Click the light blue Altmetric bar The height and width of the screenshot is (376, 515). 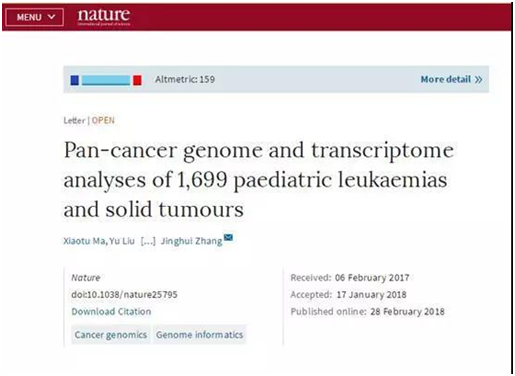[106, 80]
